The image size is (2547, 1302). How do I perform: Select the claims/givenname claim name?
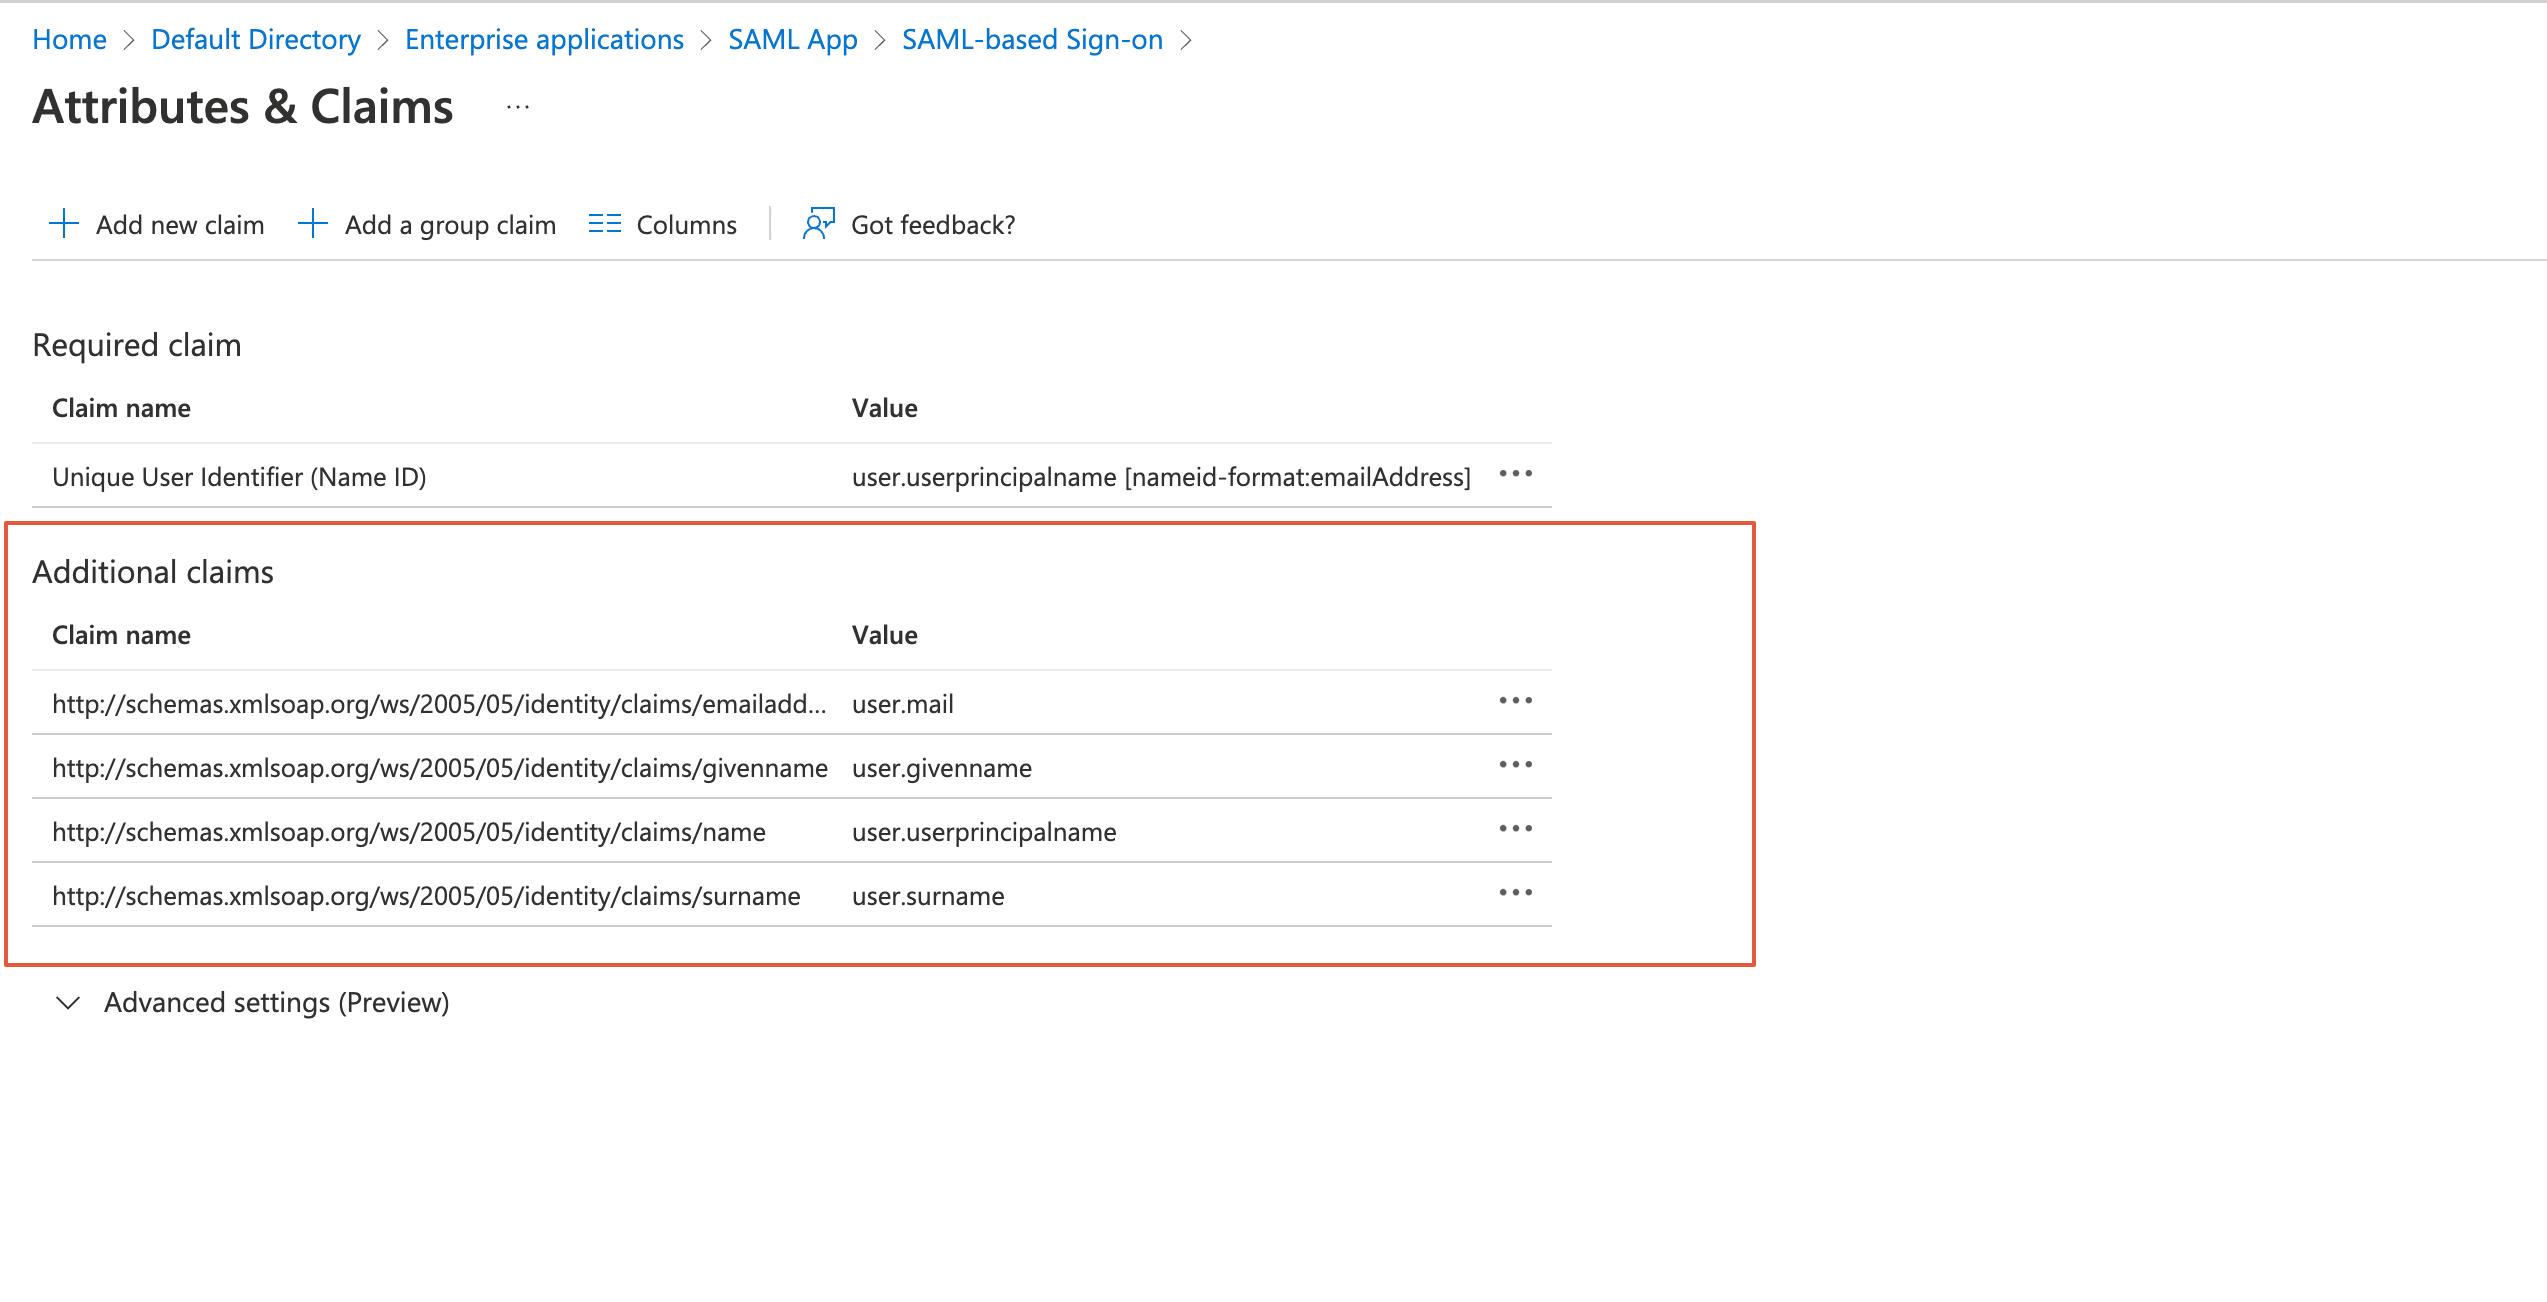tap(440, 768)
